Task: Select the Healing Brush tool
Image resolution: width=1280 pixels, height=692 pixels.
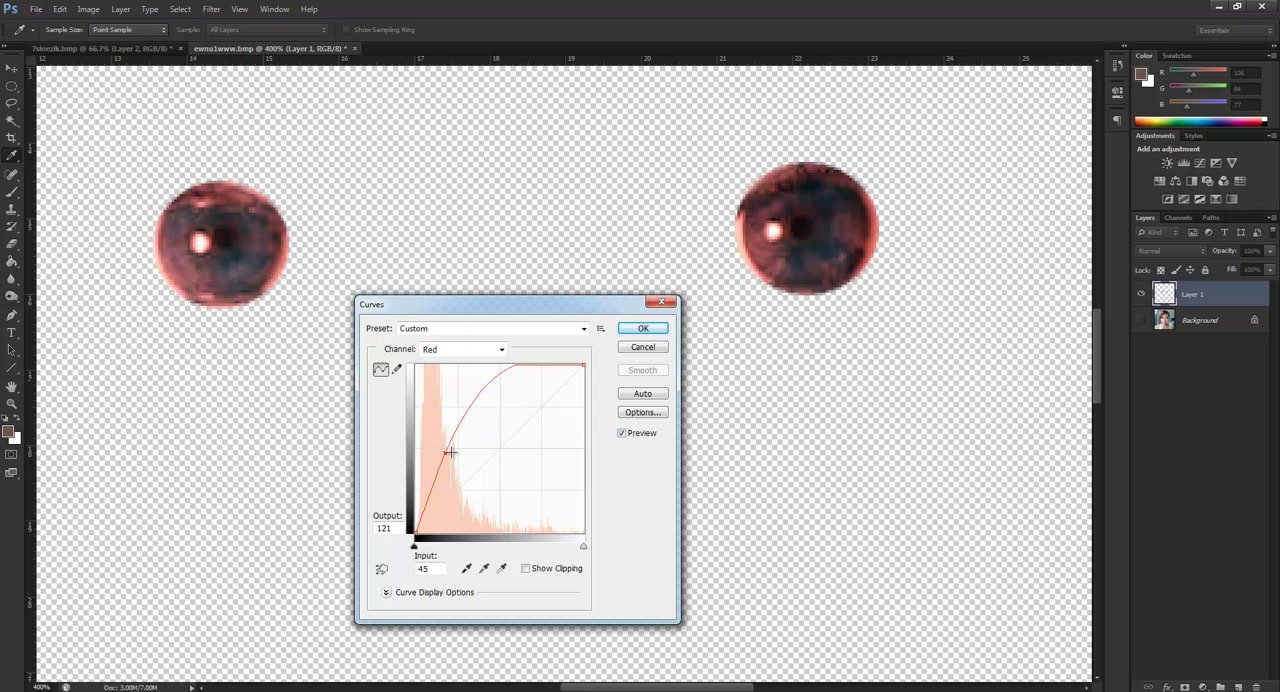Action: (x=11, y=174)
